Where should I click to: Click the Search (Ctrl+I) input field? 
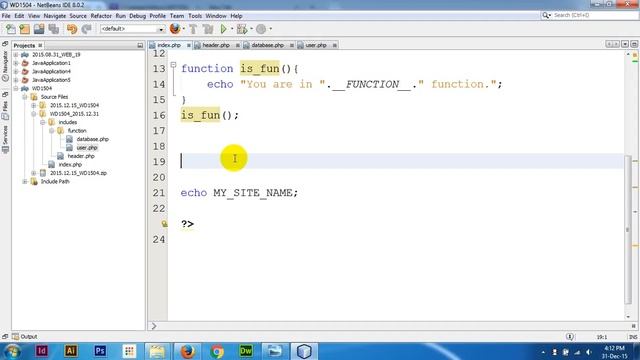(595, 15)
